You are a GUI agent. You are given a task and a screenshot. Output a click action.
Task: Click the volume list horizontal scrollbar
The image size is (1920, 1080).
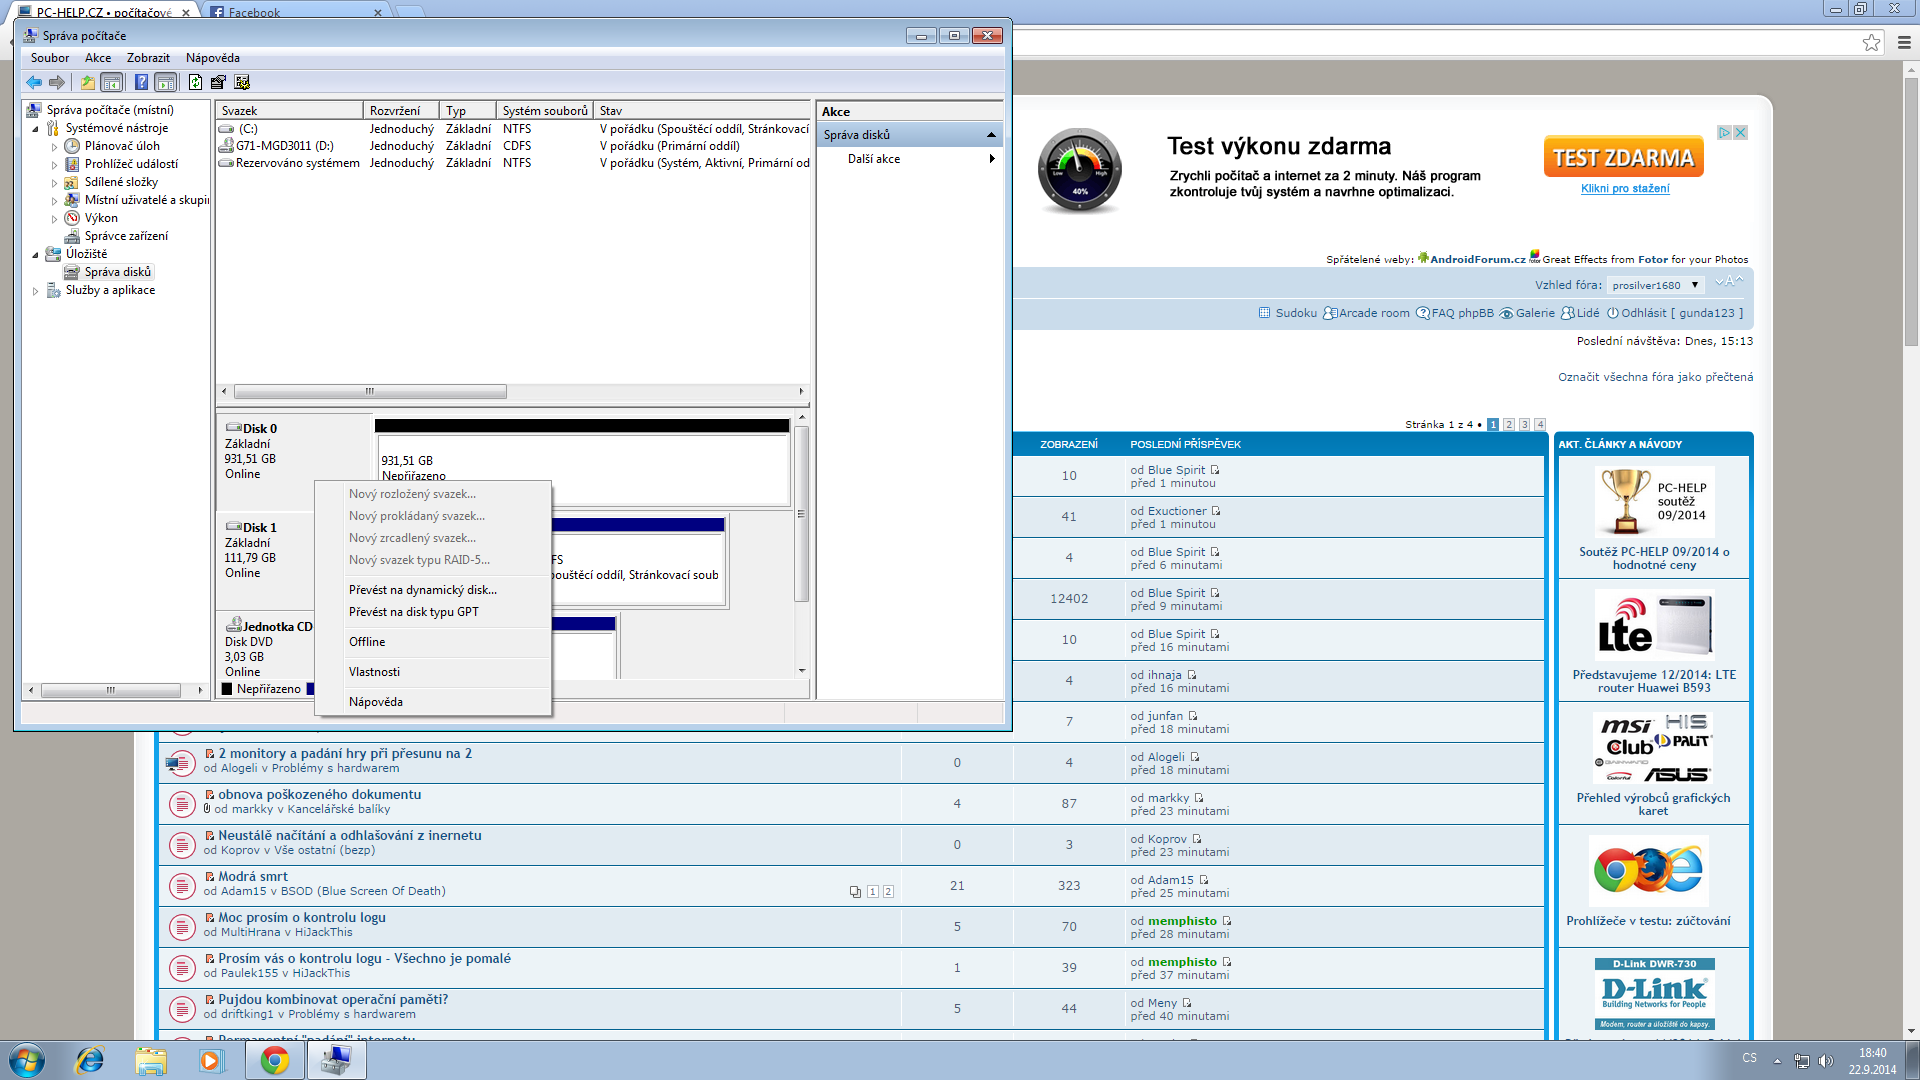(x=370, y=392)
